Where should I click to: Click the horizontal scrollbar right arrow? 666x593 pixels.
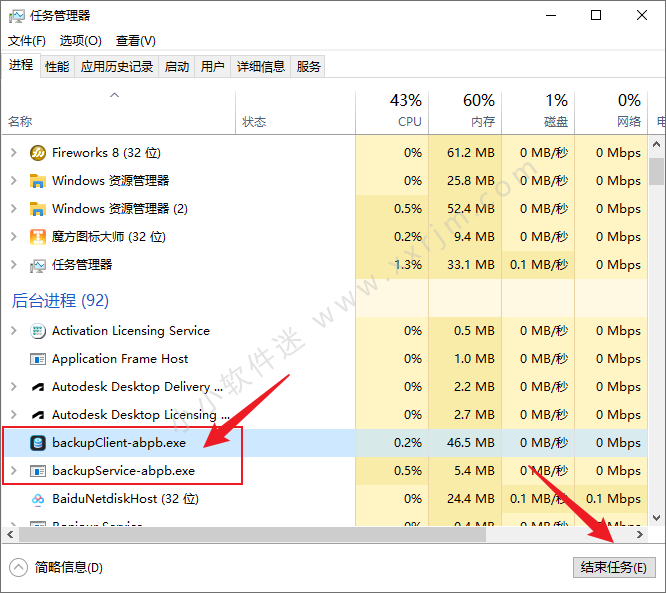point(640,534)
